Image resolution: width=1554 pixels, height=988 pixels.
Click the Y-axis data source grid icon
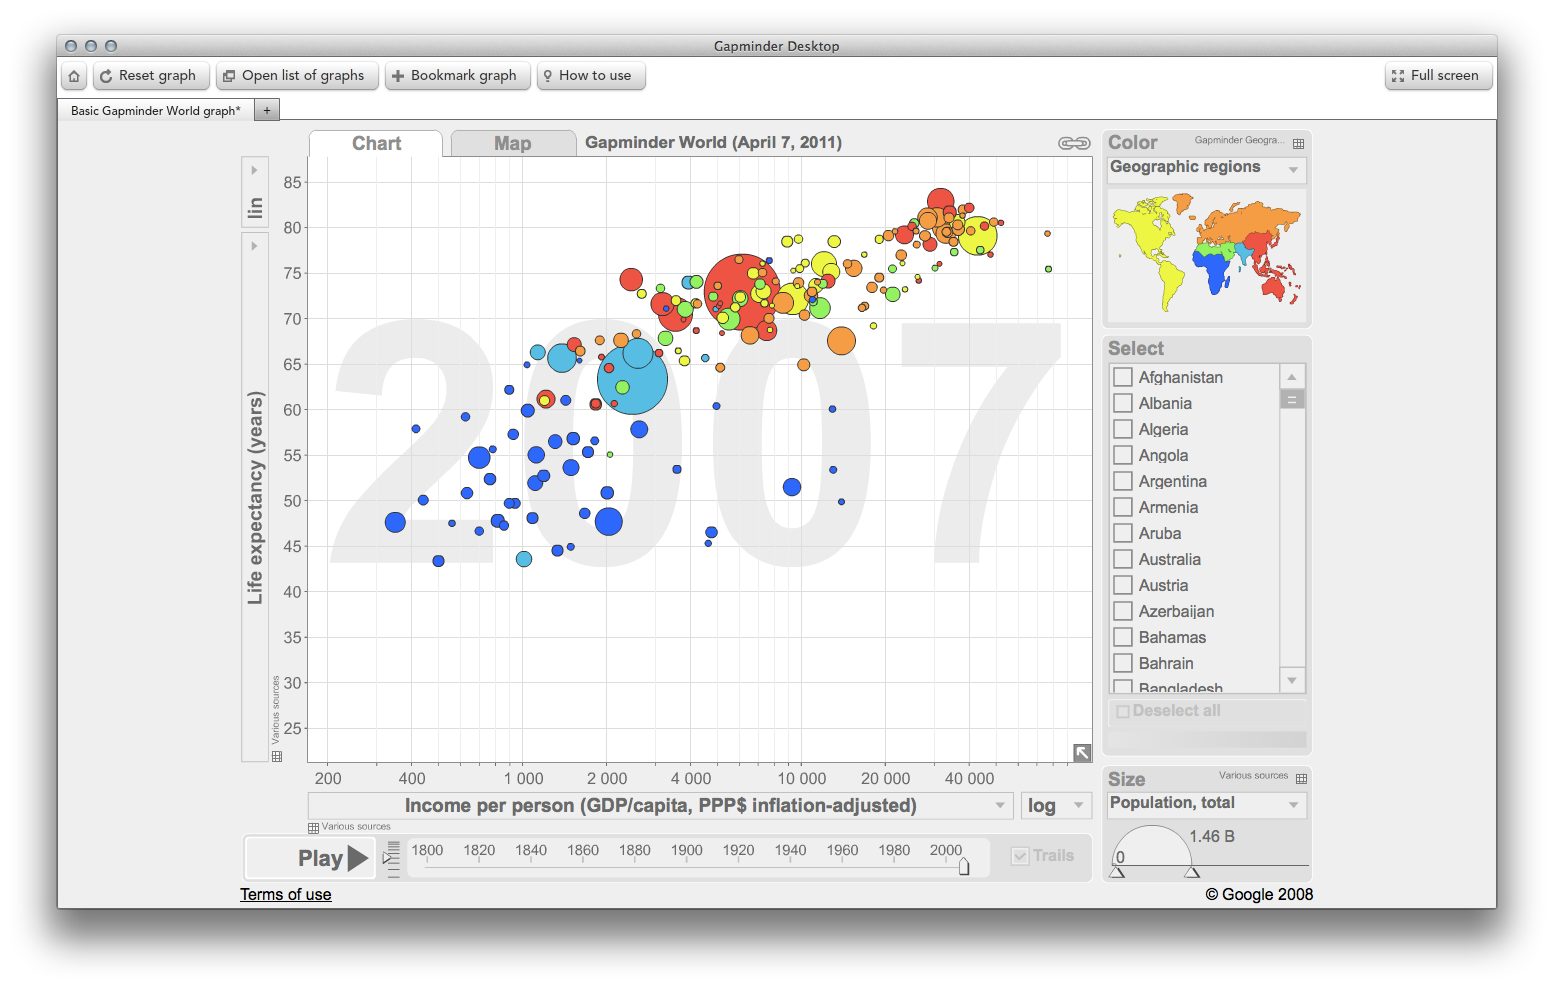coord(277,756)
